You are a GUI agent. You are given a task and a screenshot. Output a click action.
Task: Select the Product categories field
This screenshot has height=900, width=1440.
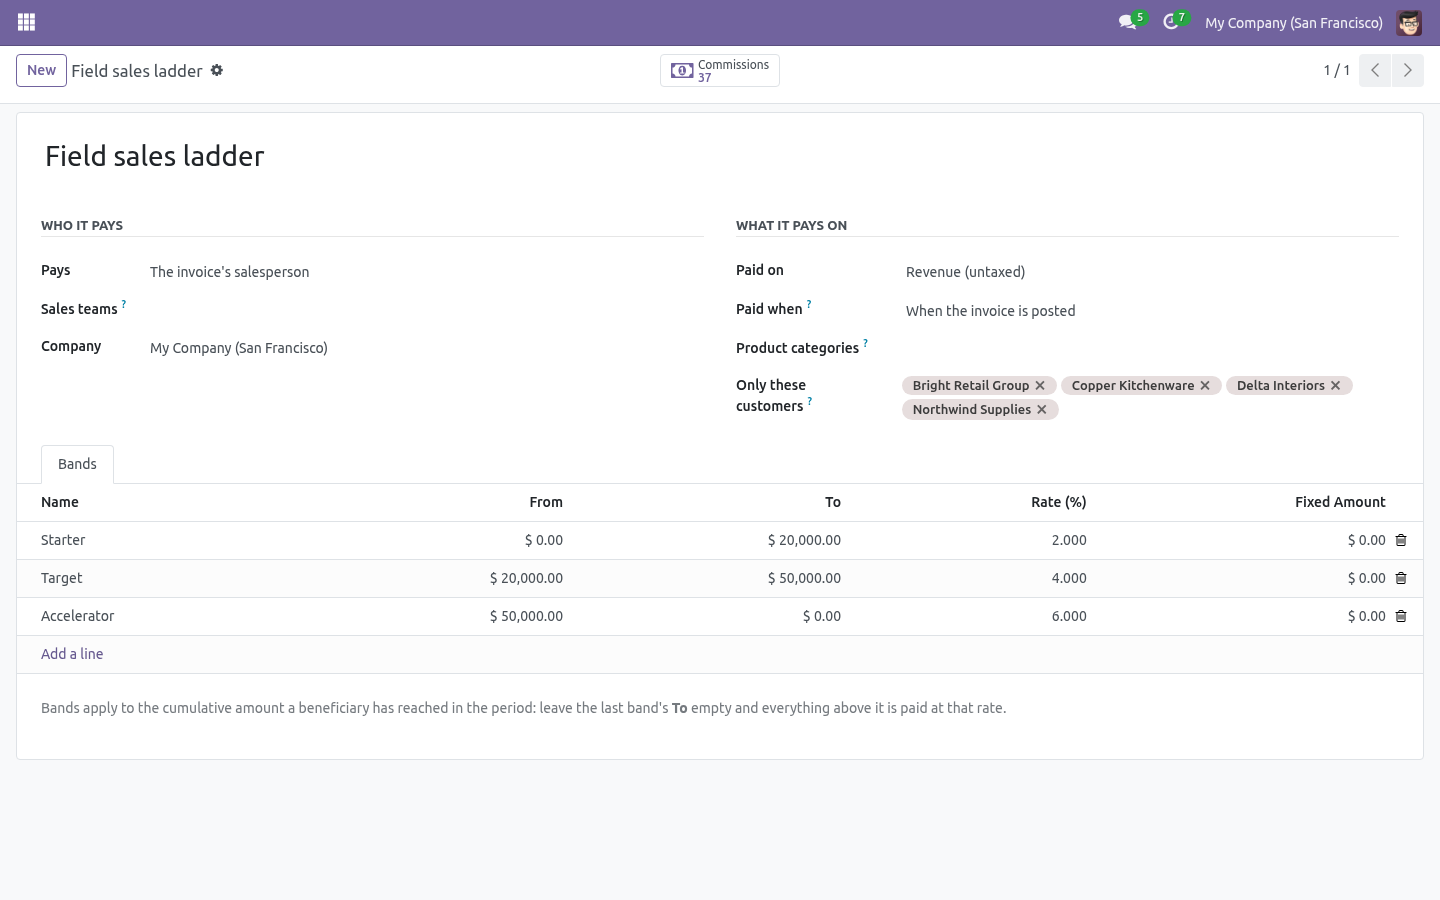click(1150, 348)
